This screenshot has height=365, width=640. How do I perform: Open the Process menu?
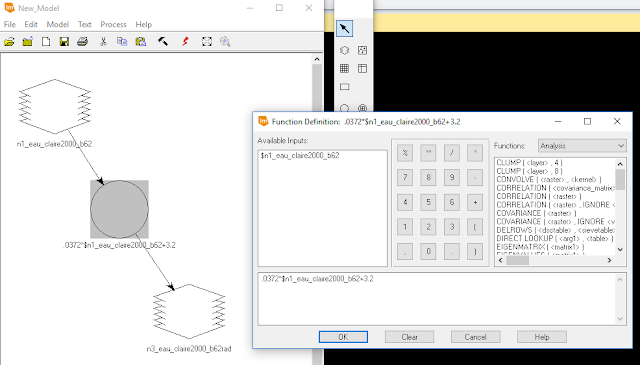click(x=113, y=24)
